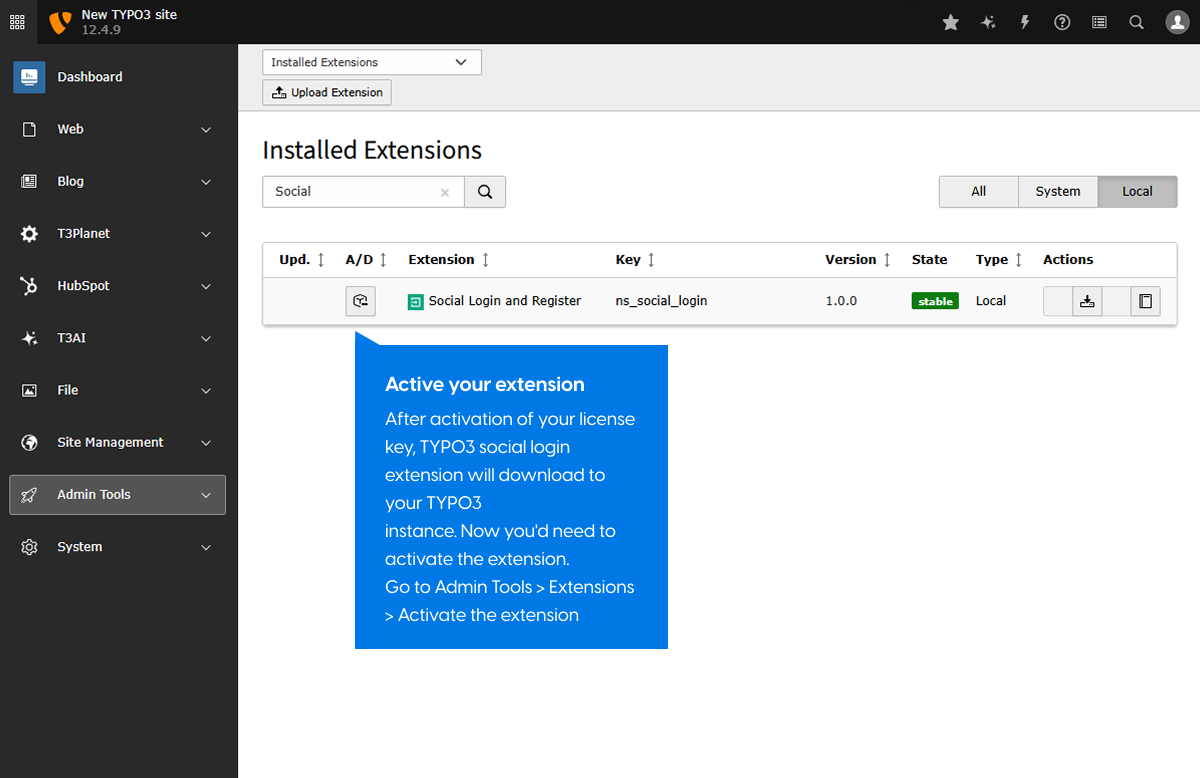The image size is (1200, 778).
Task: Open the application information list icon
Action: click(1099, 22)
